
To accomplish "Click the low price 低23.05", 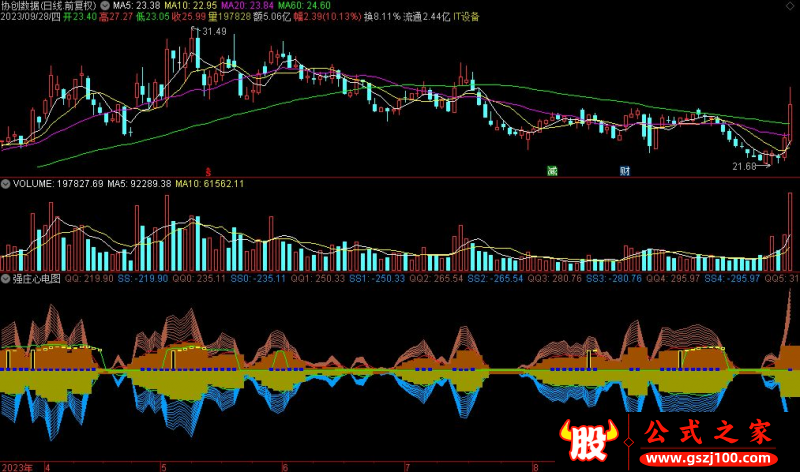I will click(152, 17).
